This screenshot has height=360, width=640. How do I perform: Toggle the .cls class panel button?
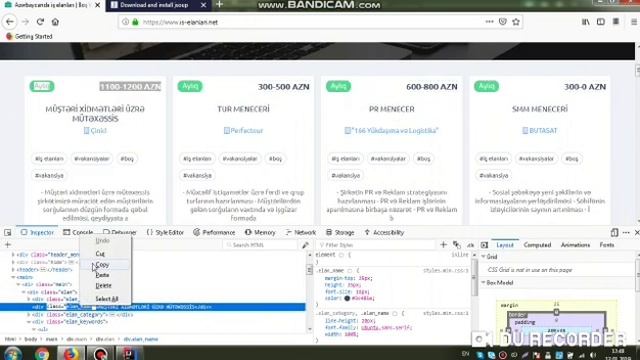(470, 245)
